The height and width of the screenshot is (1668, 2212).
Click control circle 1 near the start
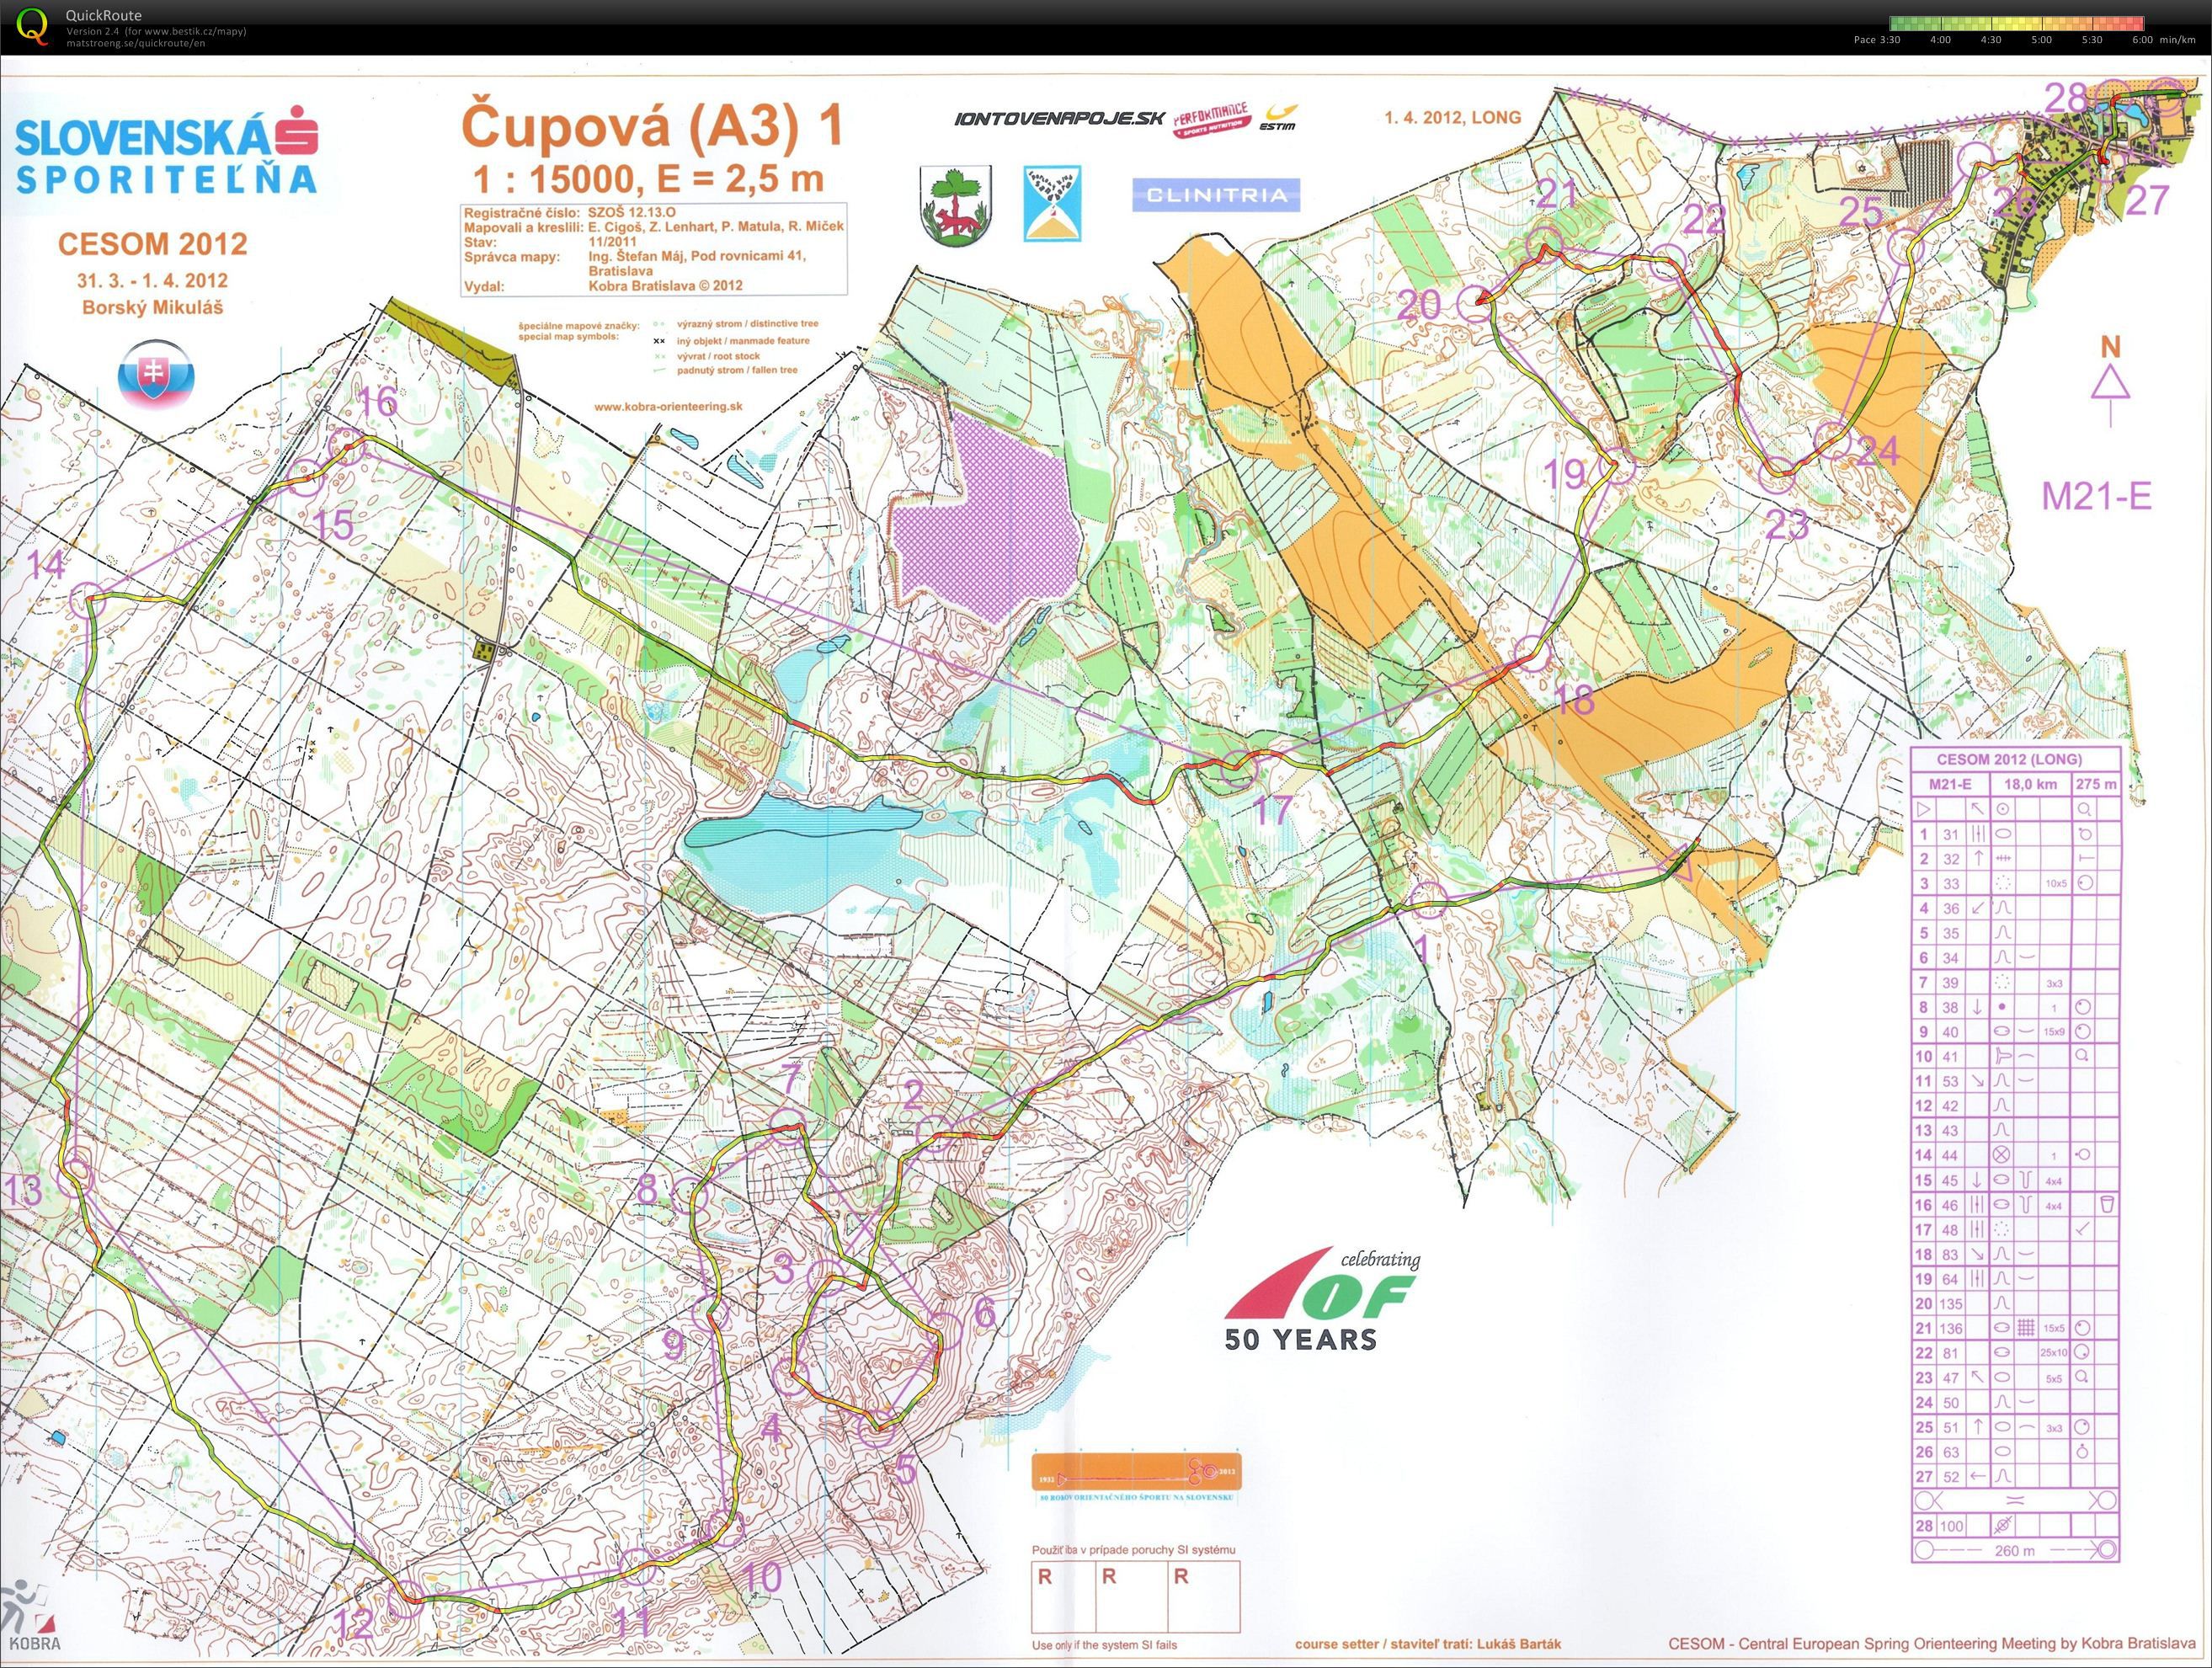coord(1429,900)
